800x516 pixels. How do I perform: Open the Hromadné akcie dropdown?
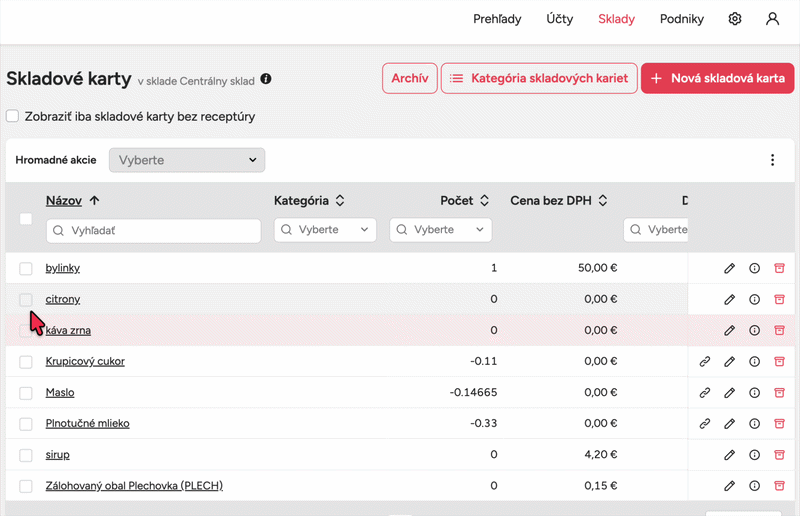(187, 160)
